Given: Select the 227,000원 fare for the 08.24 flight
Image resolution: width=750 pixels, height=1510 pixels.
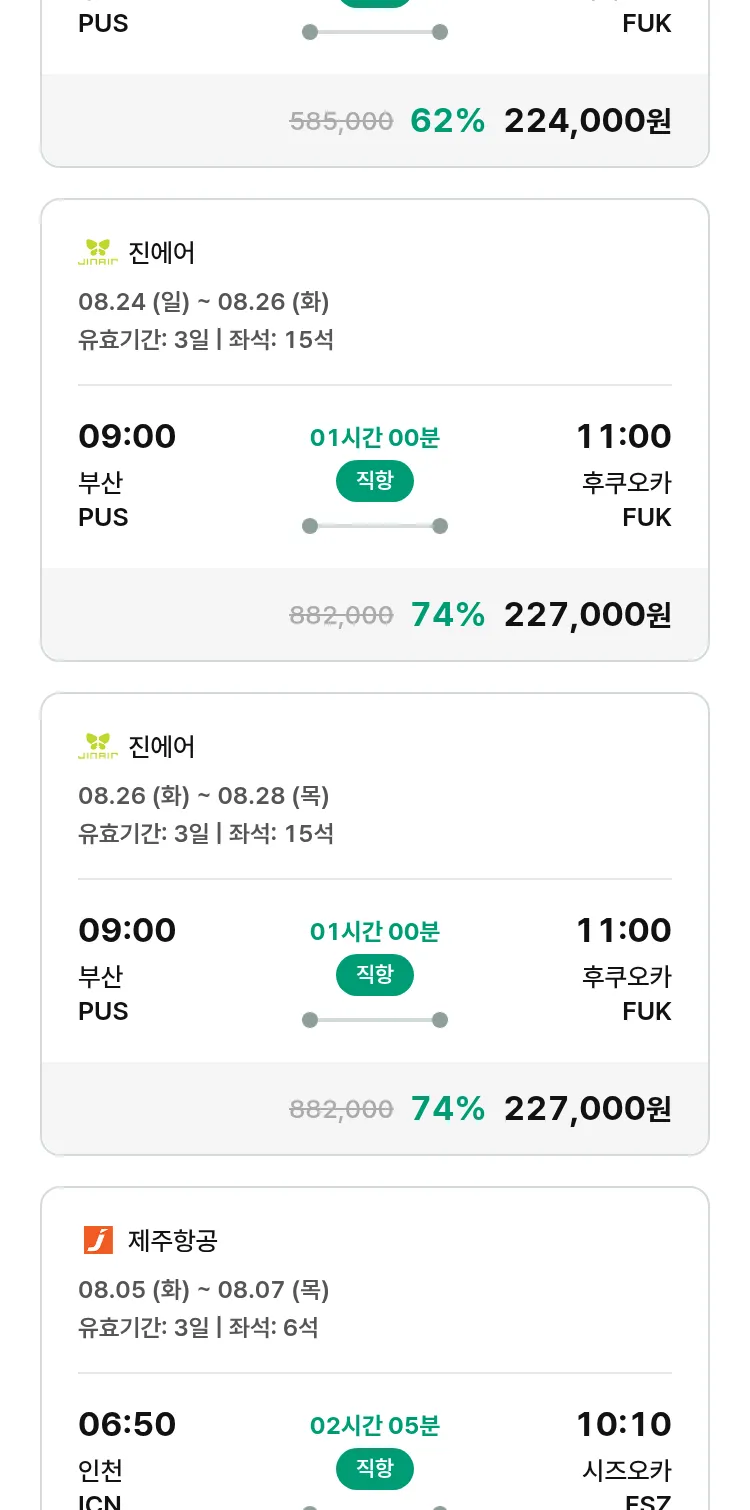Looking at the screenshot, I should pyautogui.click(x=587, y=615).
